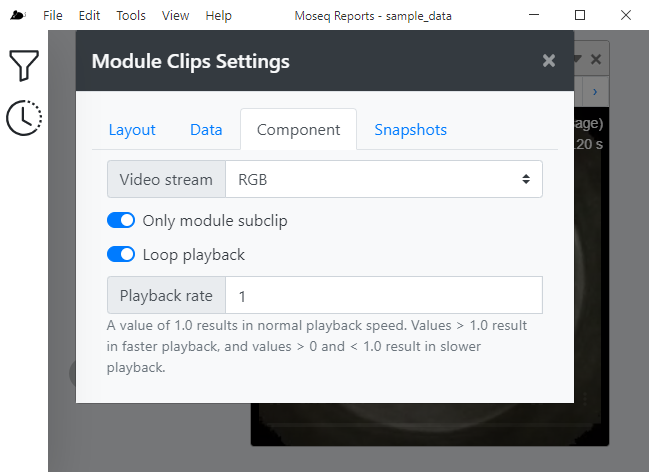Disable the Loop playback switch
Viewport: 649px width, 472px height.
coord(121,254)
